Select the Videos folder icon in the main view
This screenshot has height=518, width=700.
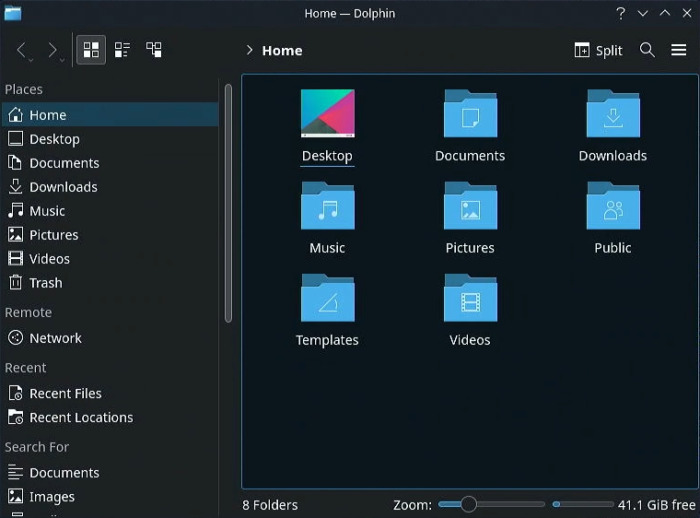470,298
